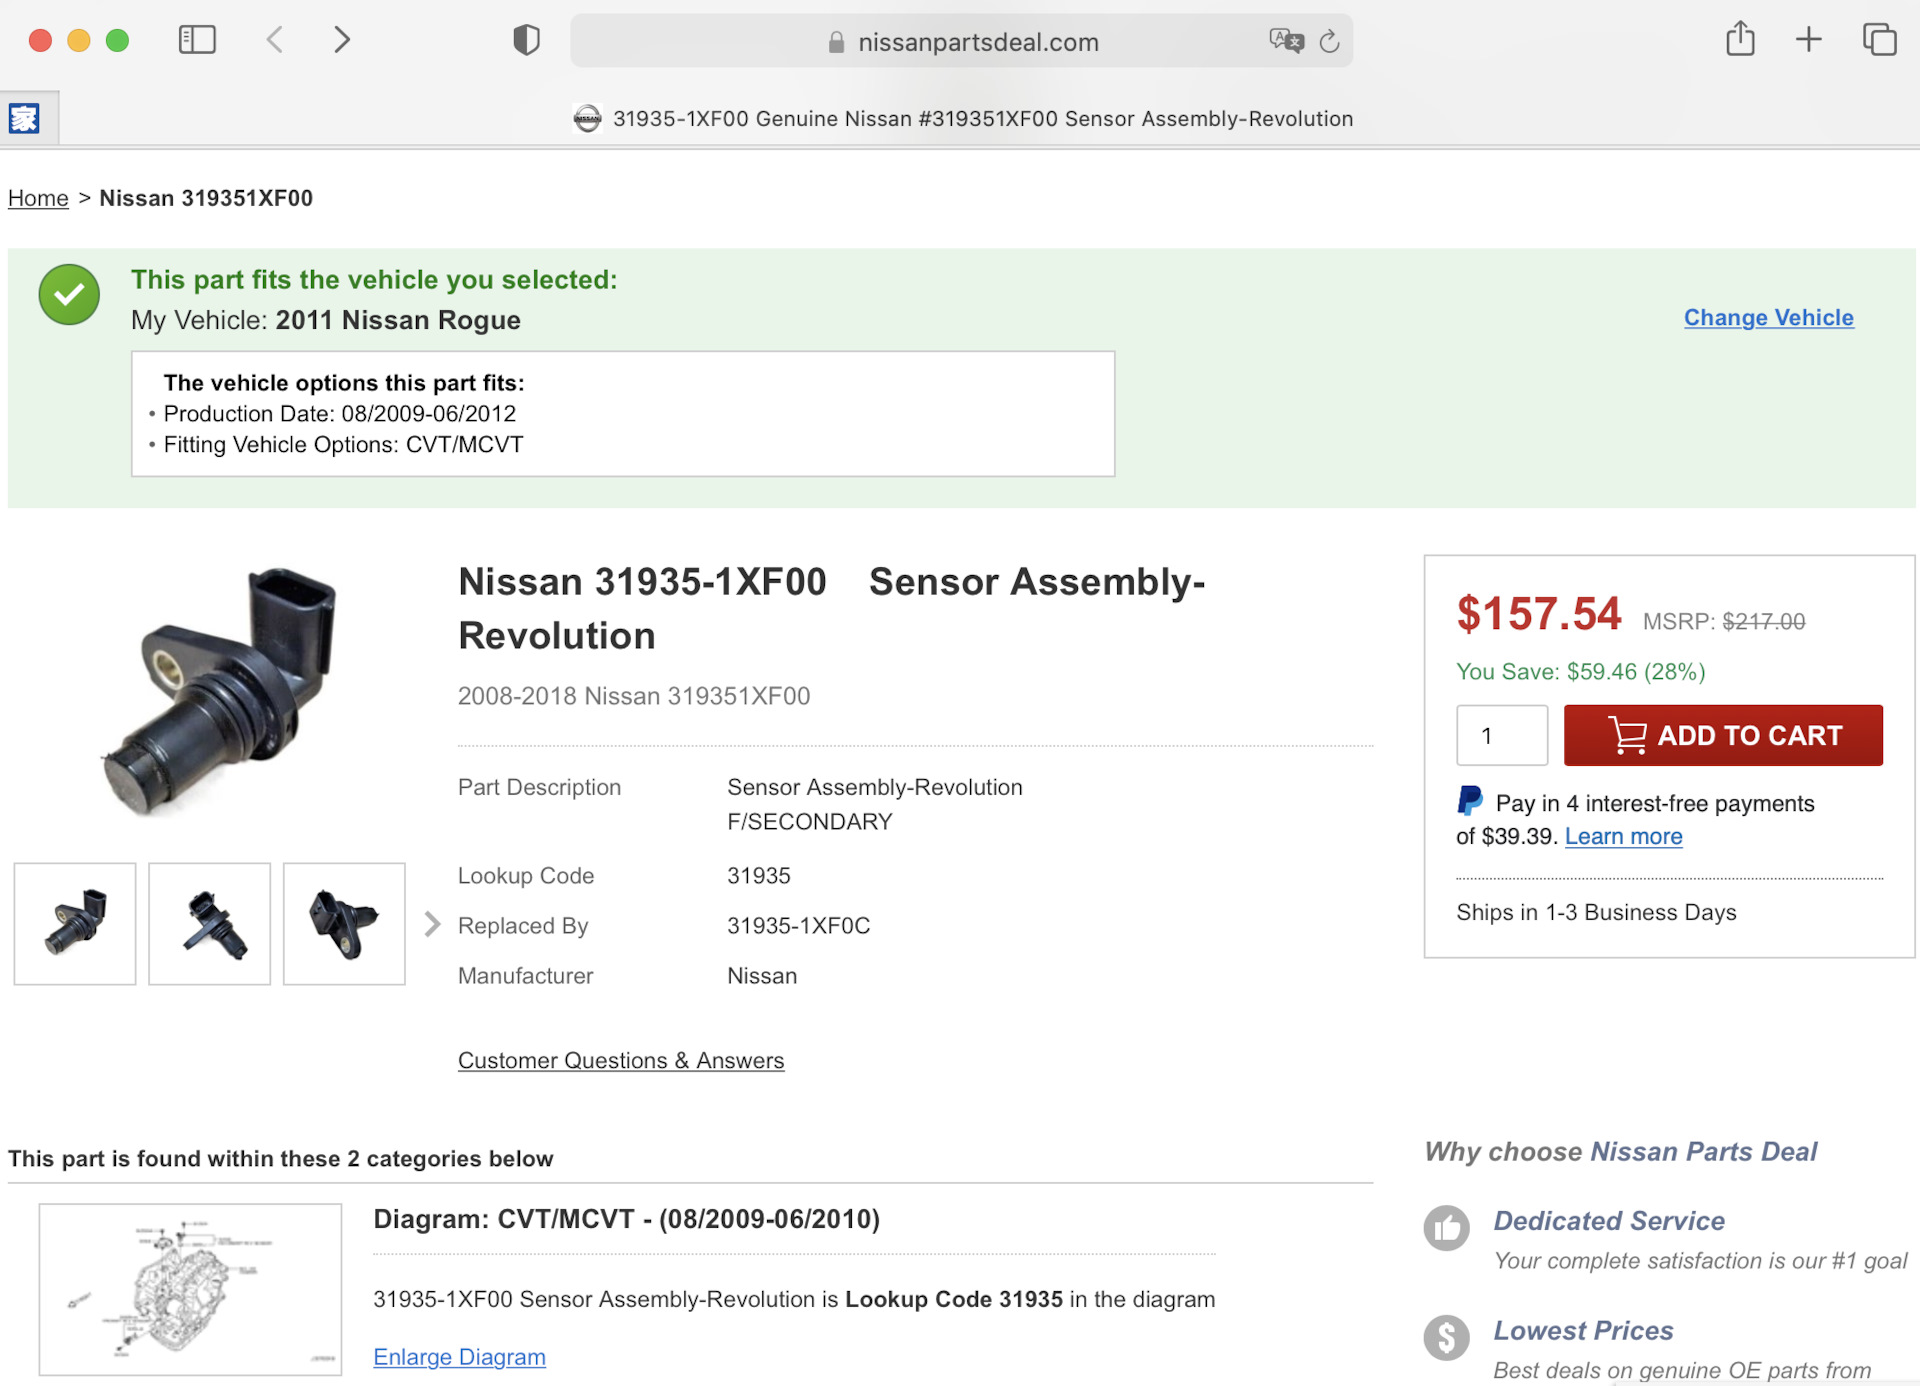Click the quantity input field
The image size is (1920, 1386).
(1501, 735)
